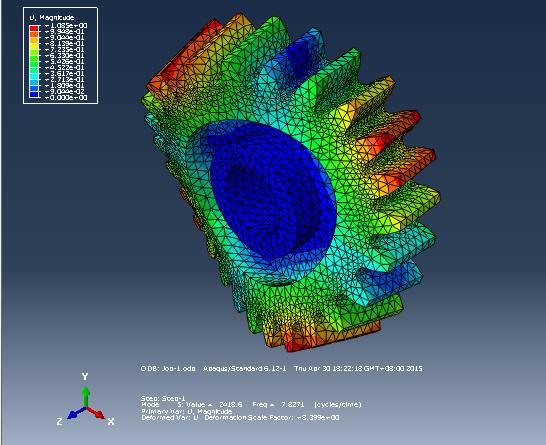Click the Y axis label on triad
This screenshot has width=546, height=445.
[x=85, y=376]
